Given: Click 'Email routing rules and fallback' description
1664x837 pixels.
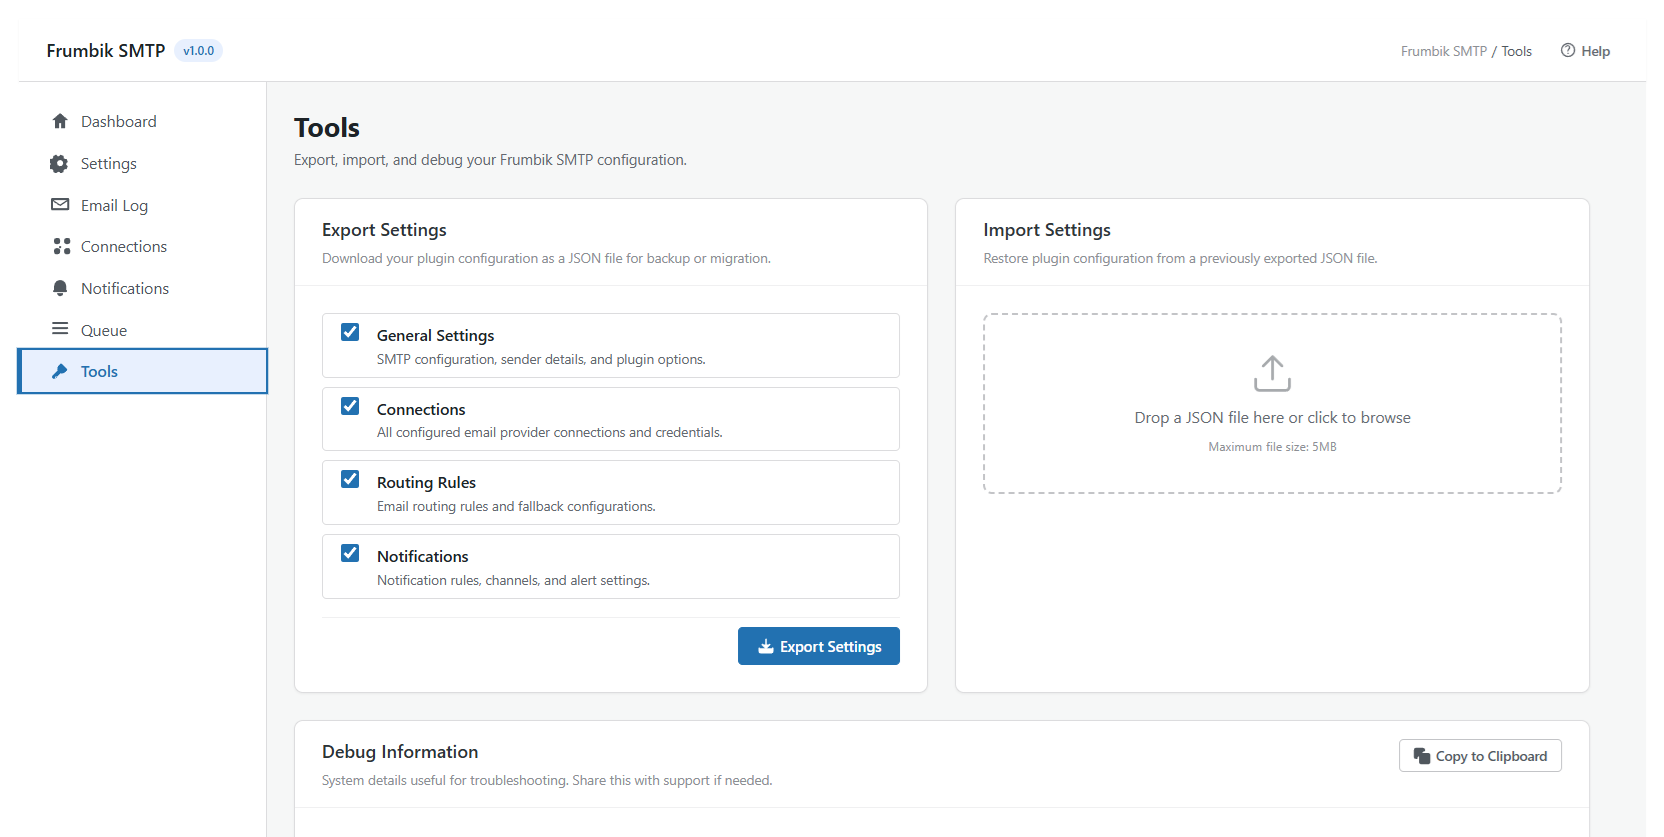Looking at the screenshot, I should pyautogui.click(x=516, y=506).
